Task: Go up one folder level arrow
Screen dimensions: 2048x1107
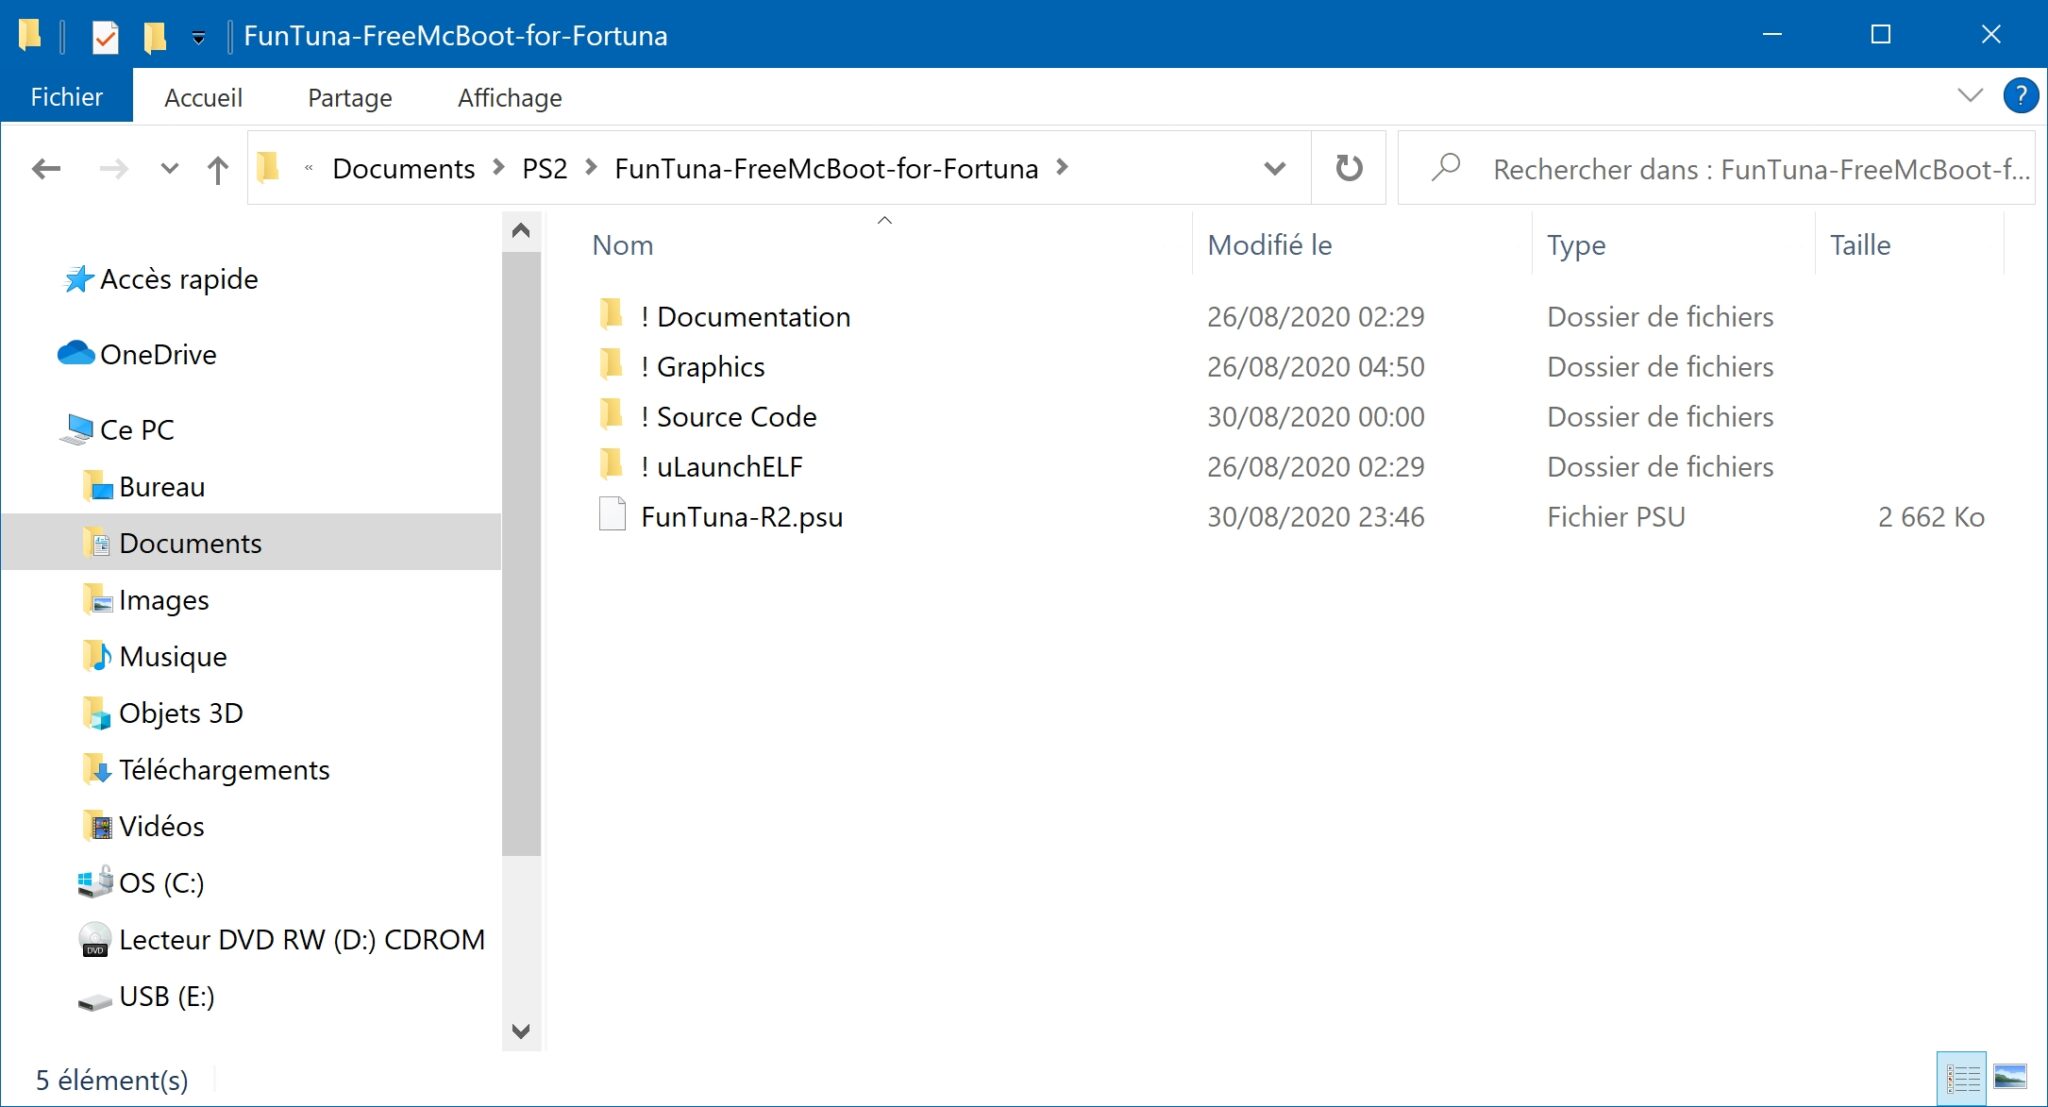Action: pyautogui.click(x=217, y=169)
